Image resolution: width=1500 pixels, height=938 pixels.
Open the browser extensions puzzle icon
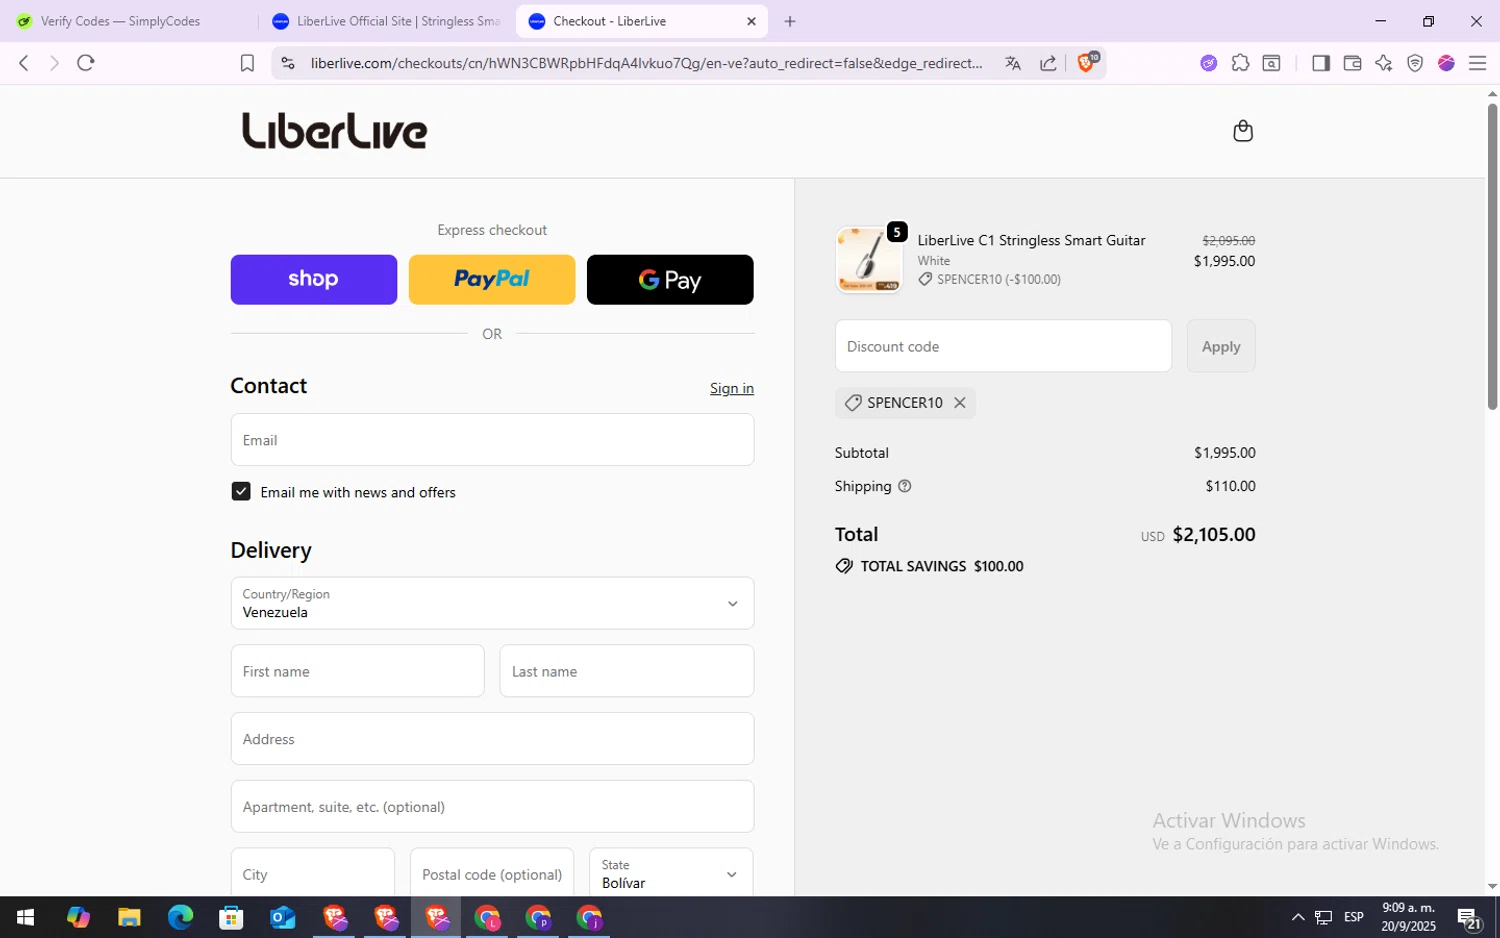pos(1240,63)
